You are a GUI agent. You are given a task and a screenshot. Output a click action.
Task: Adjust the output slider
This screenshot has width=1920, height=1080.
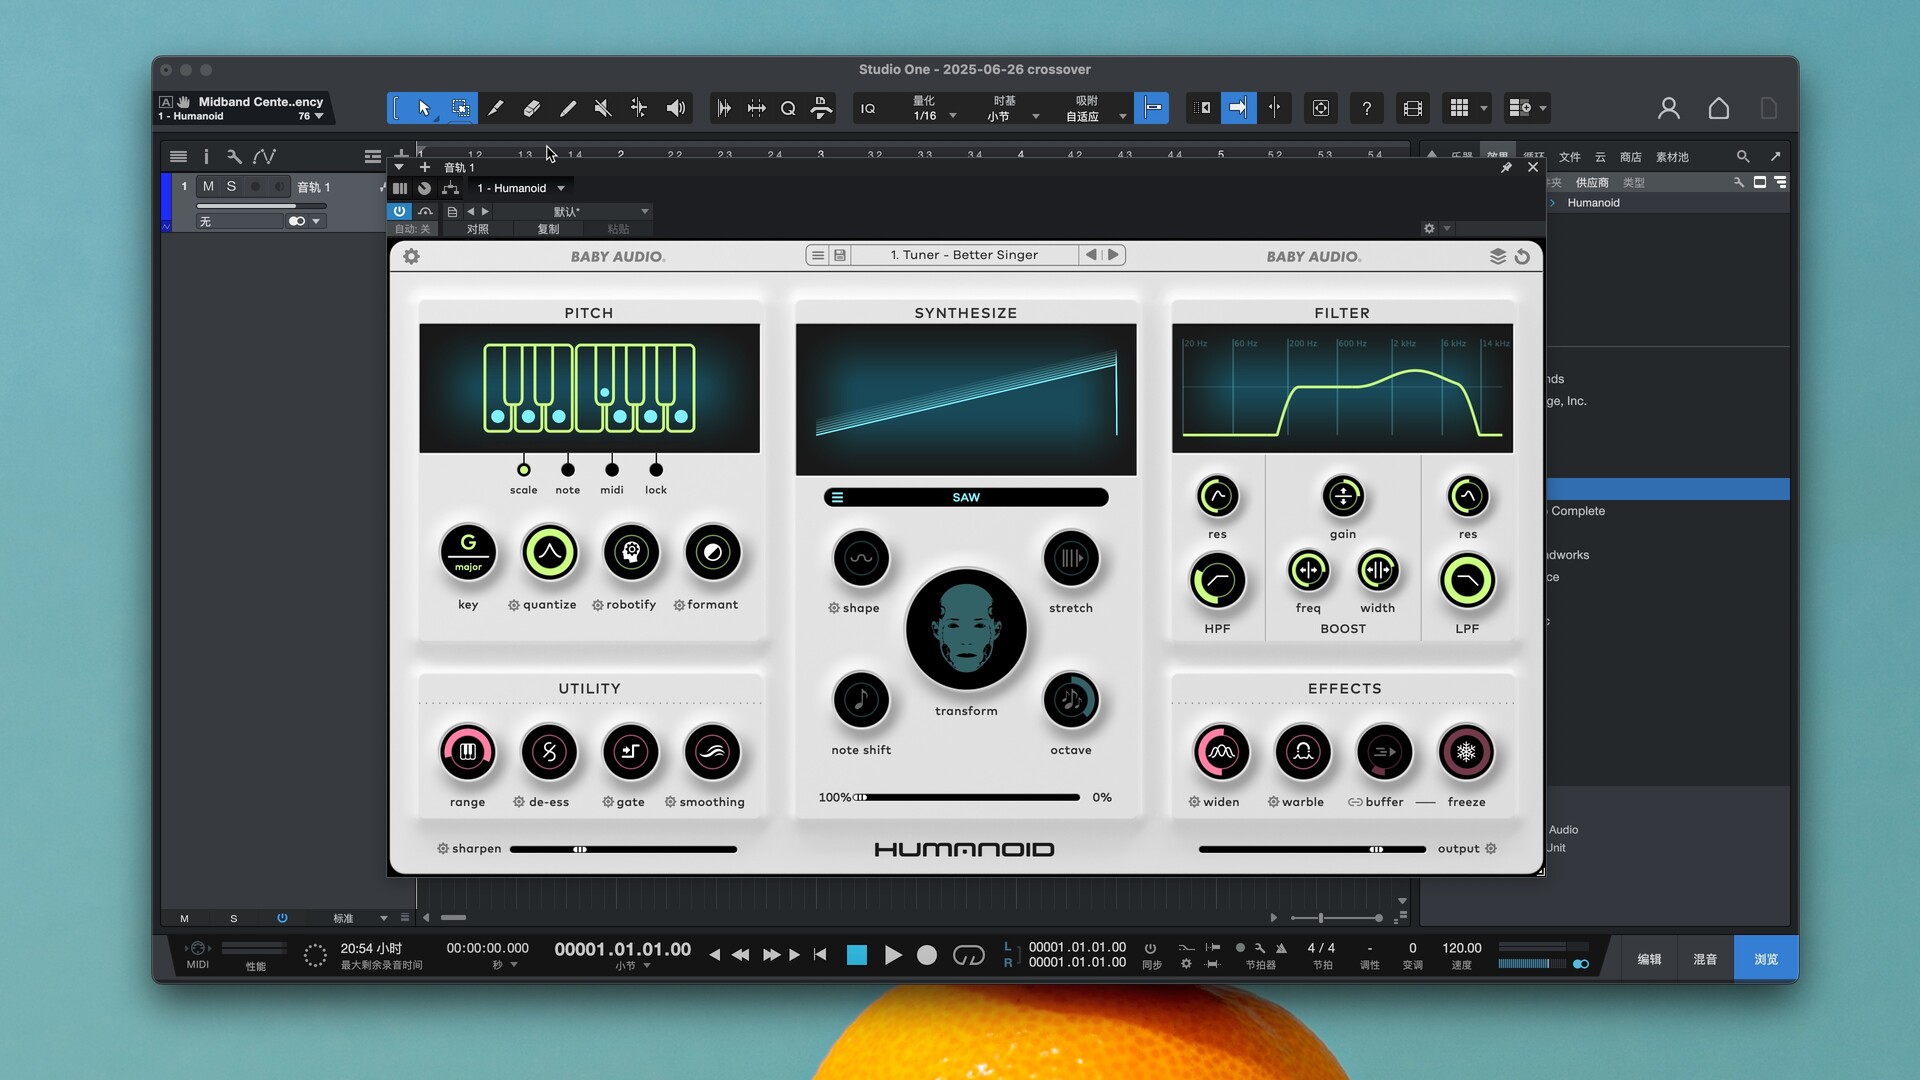point(1312,849)
